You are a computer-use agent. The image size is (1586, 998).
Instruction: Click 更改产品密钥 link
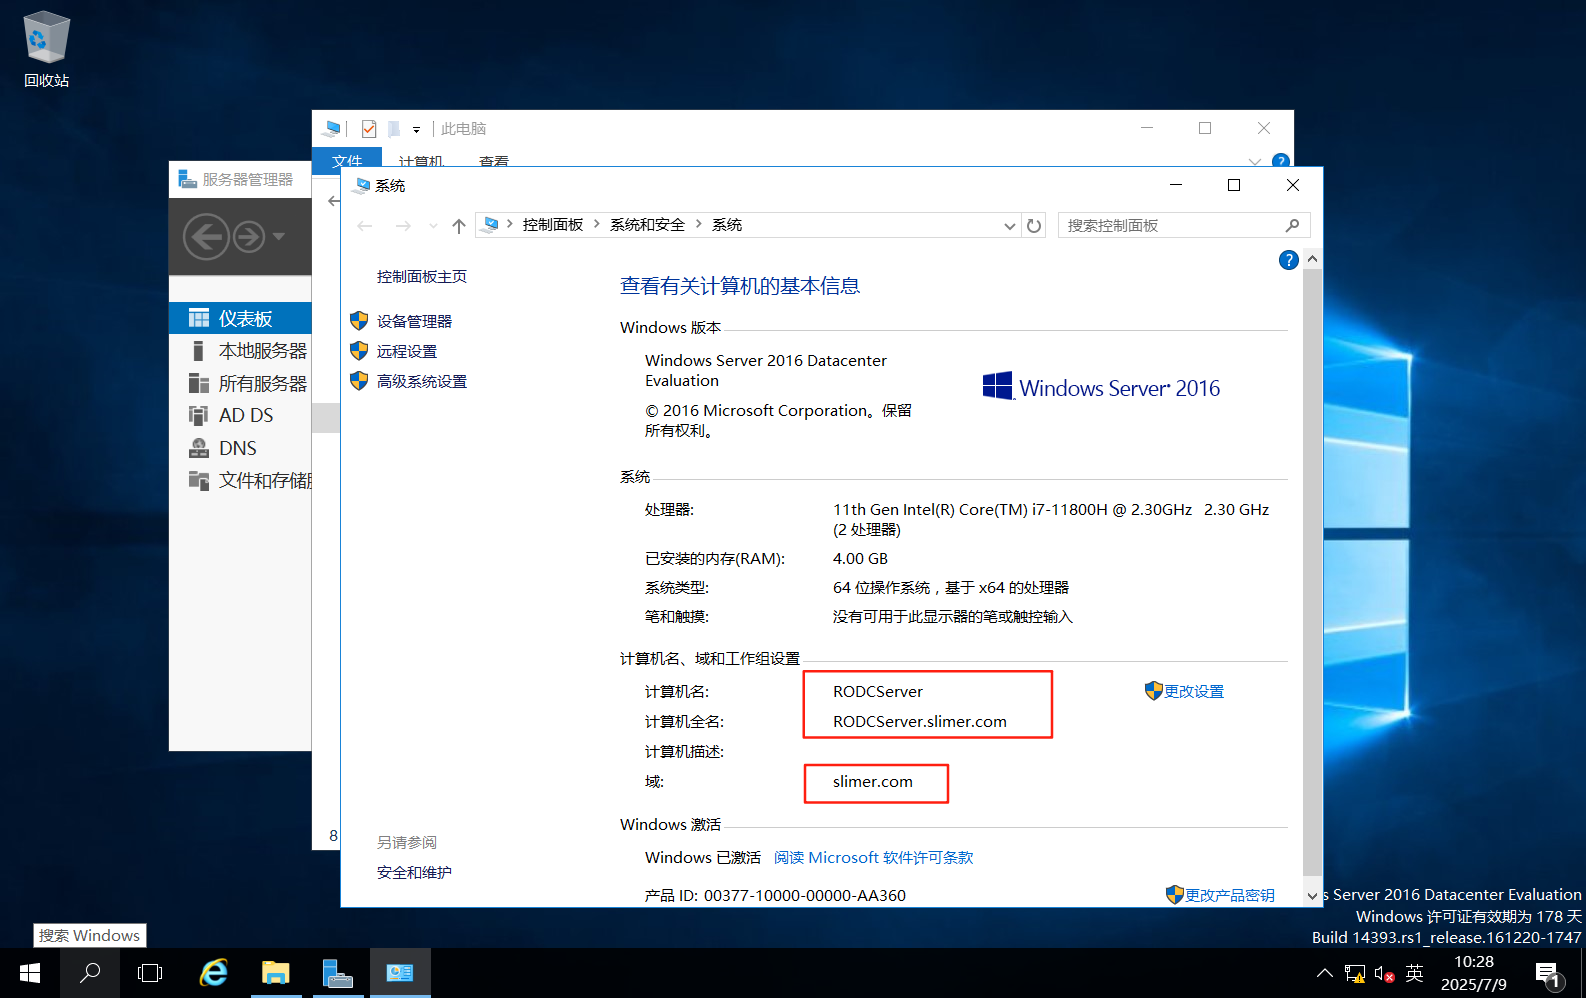[x=1229, y=895]
